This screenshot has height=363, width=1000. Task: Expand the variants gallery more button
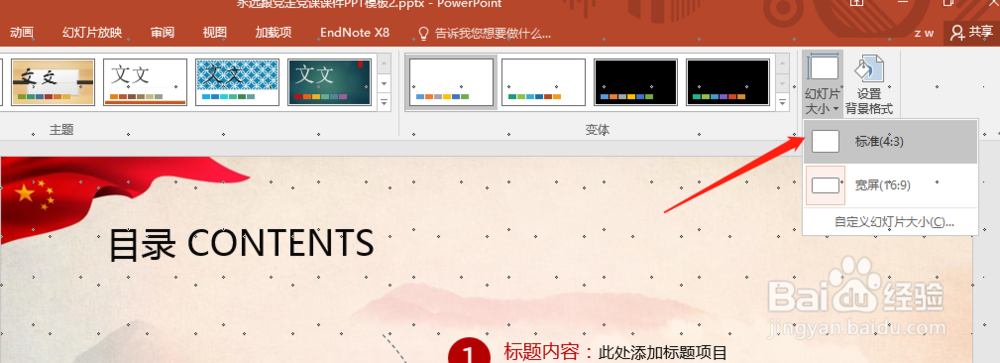click(x=783, y=101)
